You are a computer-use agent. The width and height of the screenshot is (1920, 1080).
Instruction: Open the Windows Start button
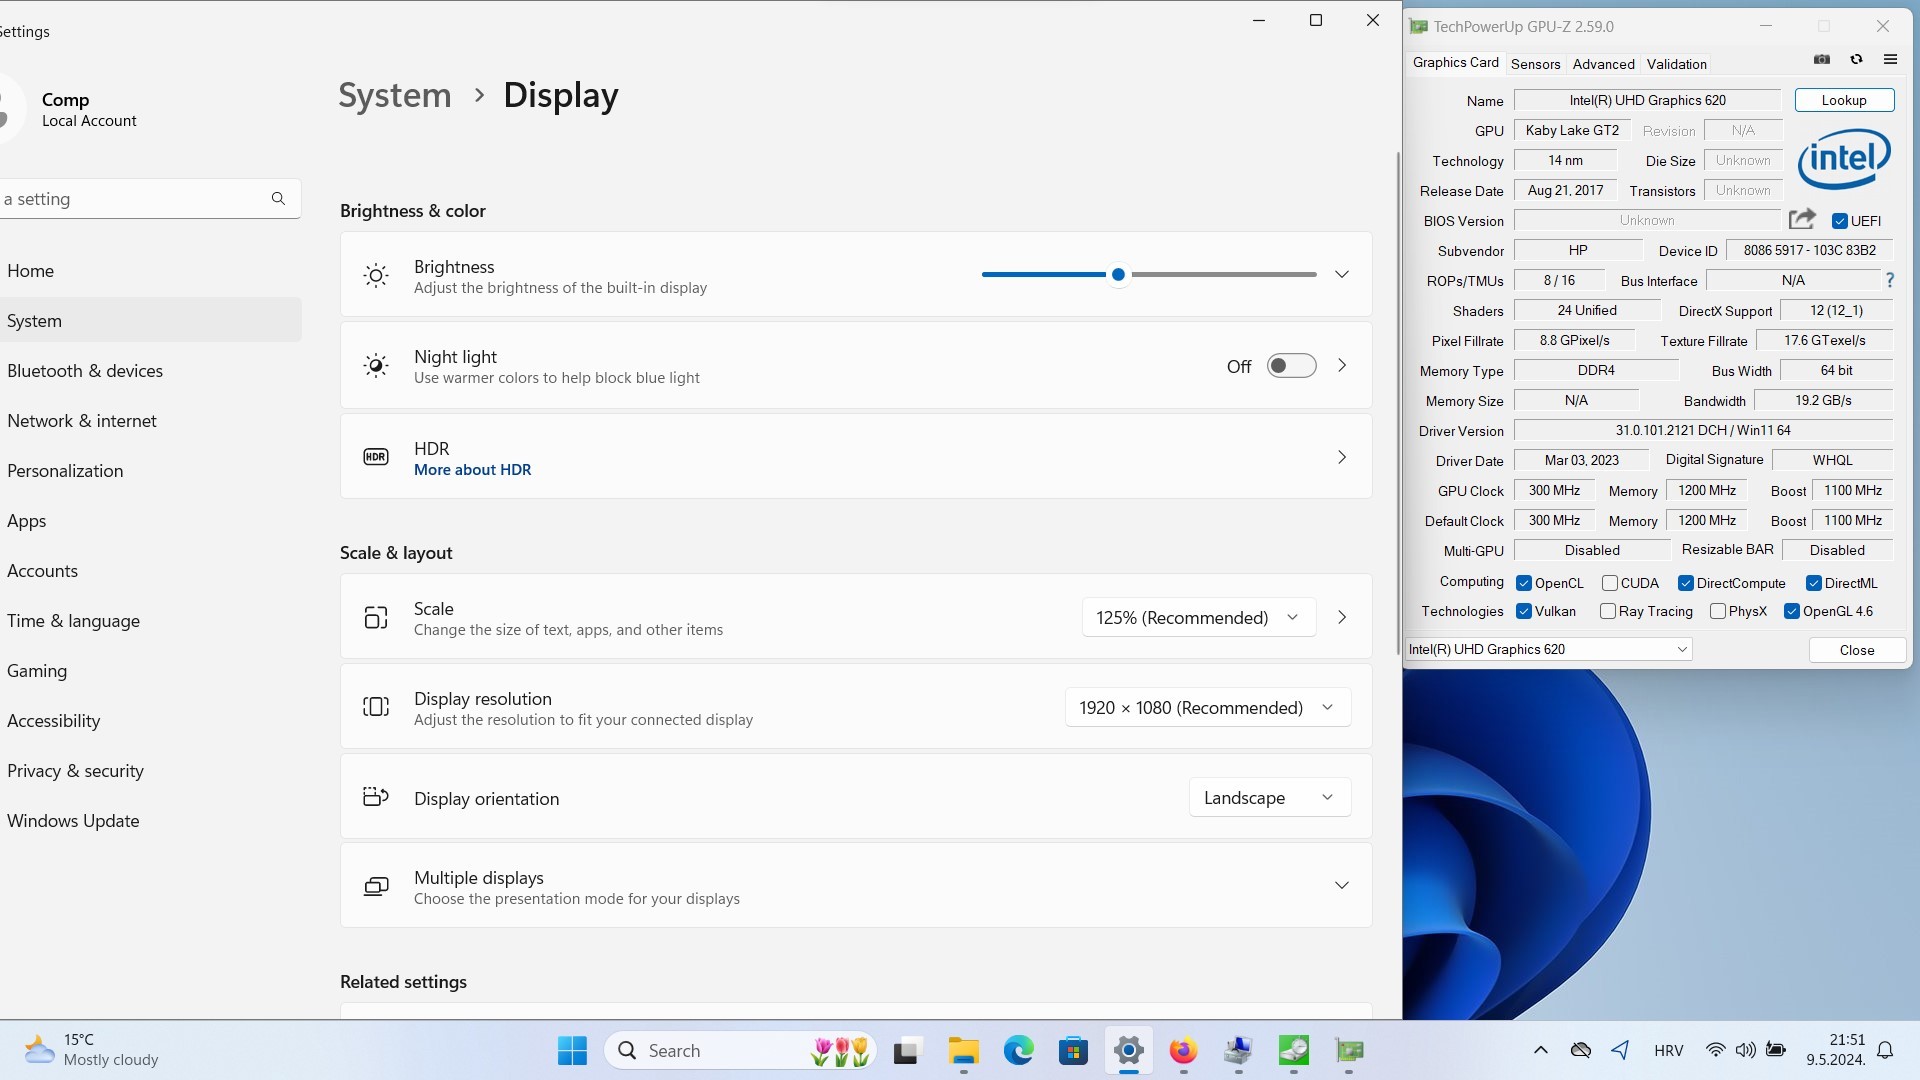coord(573,1050)
